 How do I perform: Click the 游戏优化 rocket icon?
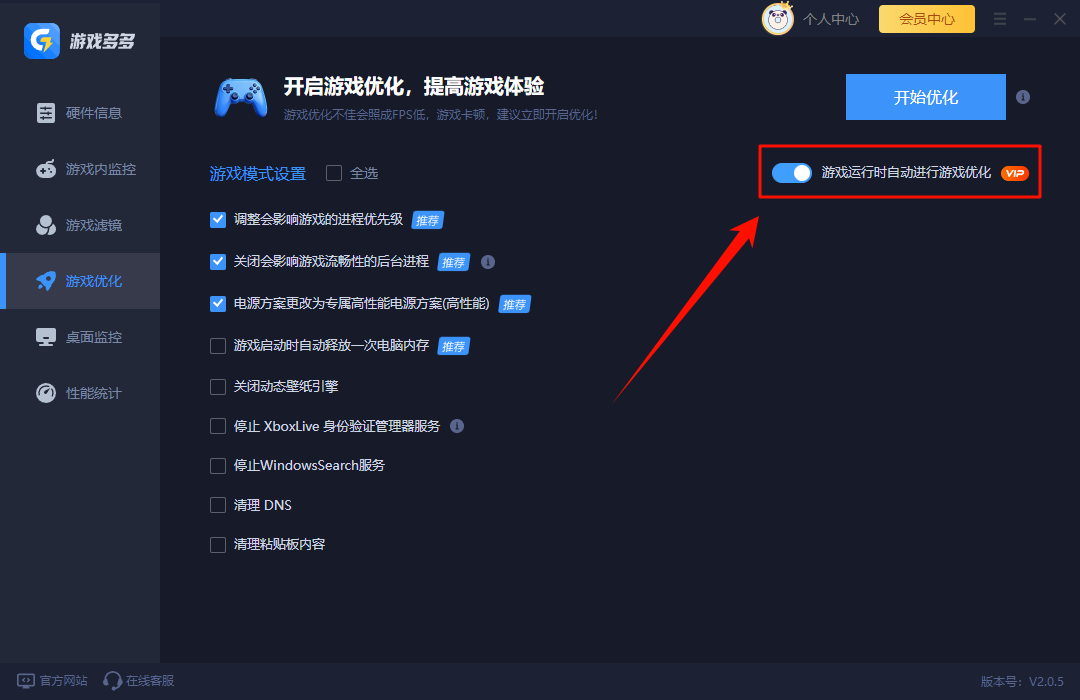pyautogui.click(x=46, y=281)
